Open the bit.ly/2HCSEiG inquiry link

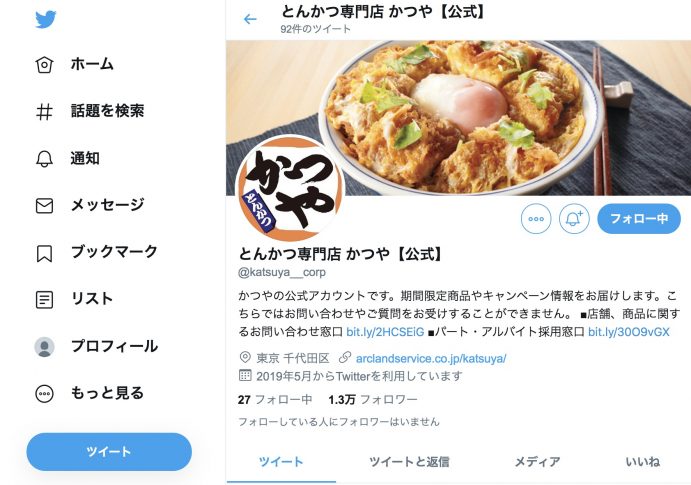[x=385, y=332]
